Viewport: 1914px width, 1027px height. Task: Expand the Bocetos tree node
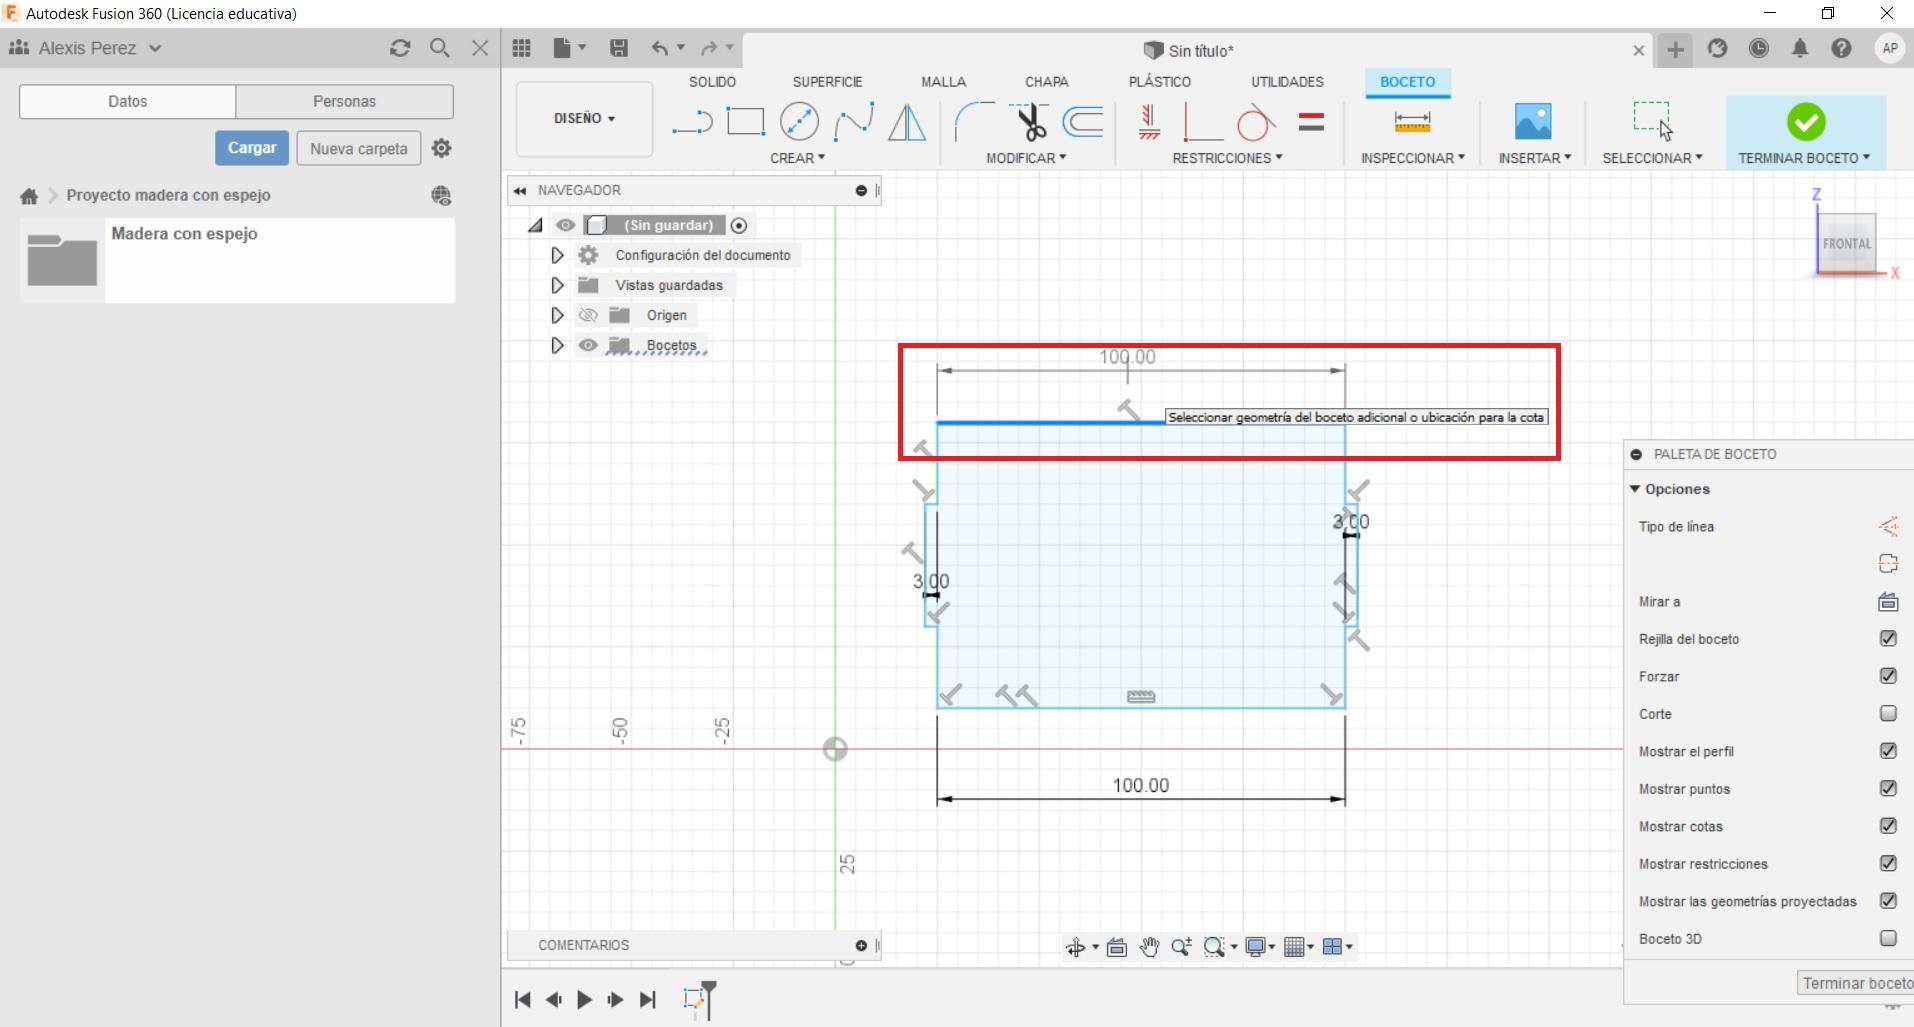(557, 345)
